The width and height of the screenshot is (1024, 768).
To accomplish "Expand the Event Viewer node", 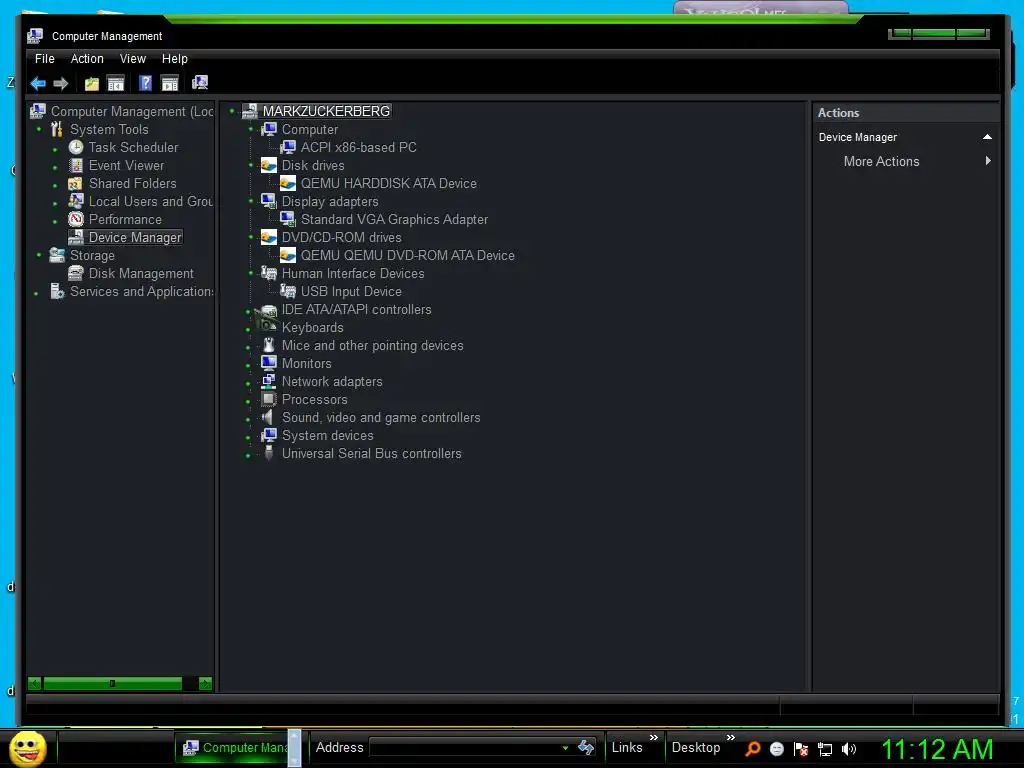I will pyautogui.click(x=55, y=168).
